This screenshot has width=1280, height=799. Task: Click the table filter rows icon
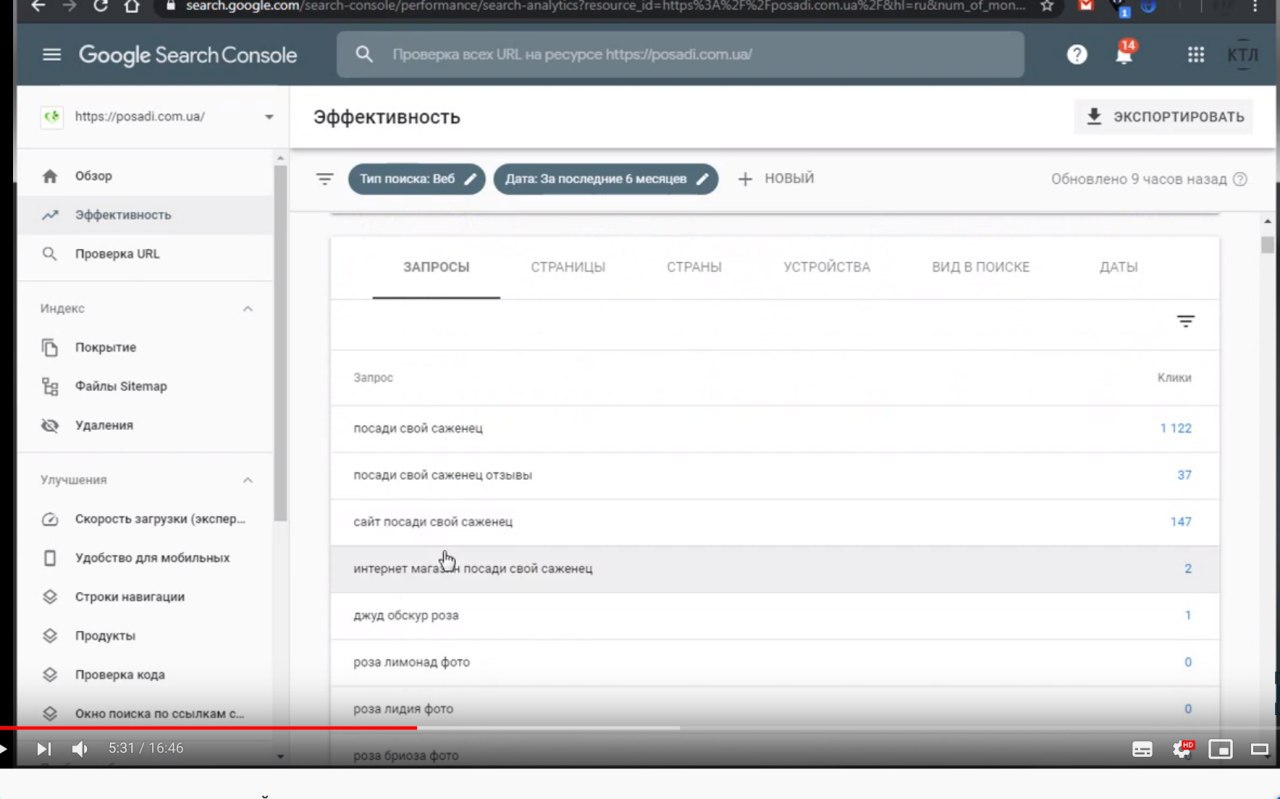click(x=1185, y=321)
